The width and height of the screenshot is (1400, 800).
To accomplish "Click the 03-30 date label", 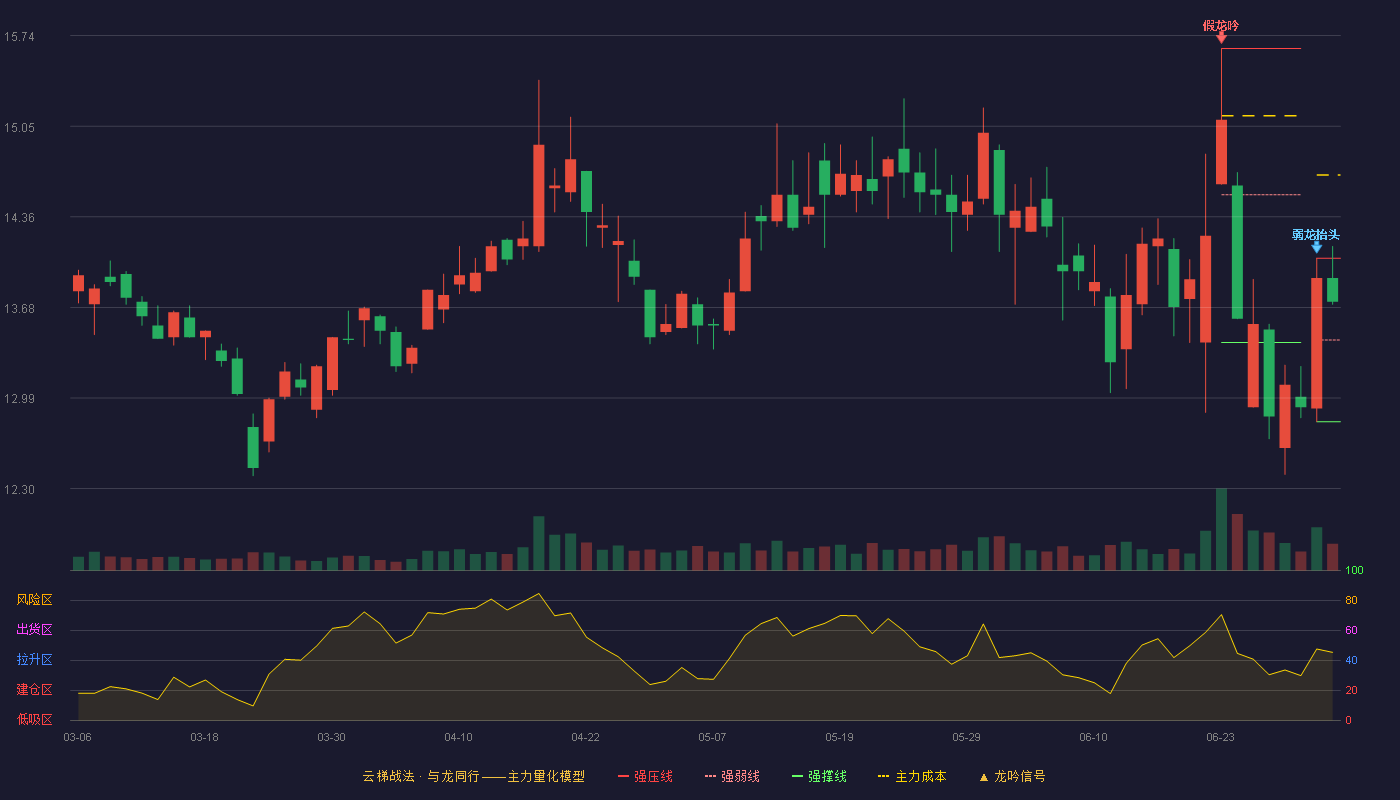I will point(331,737).
